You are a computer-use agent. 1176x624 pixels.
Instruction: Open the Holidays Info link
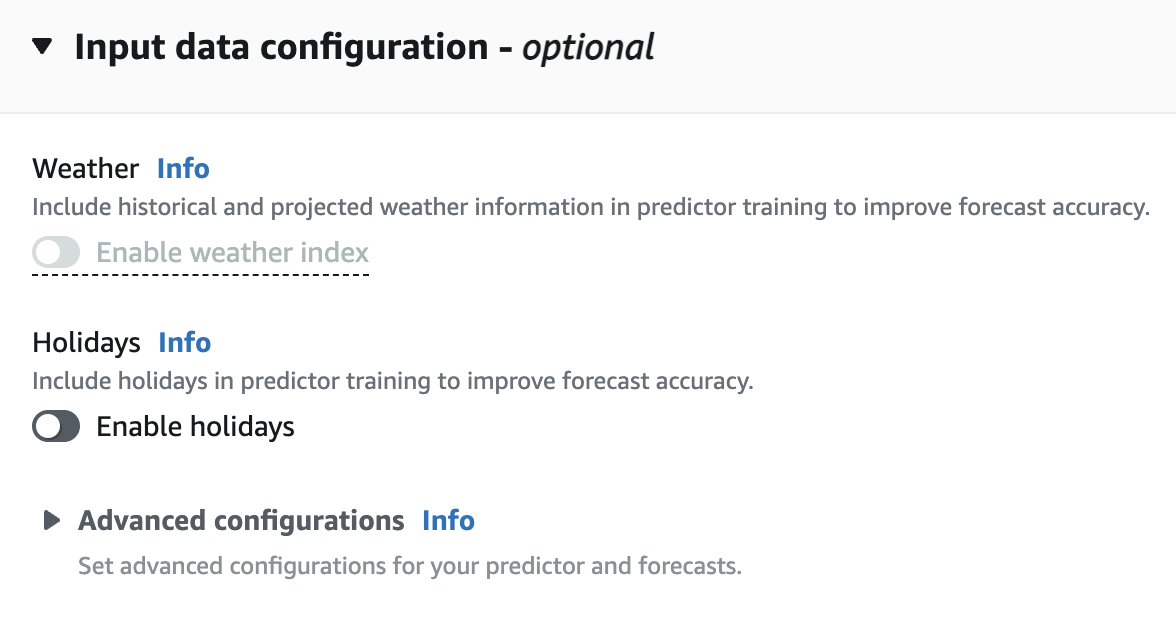tap(185, 343)
